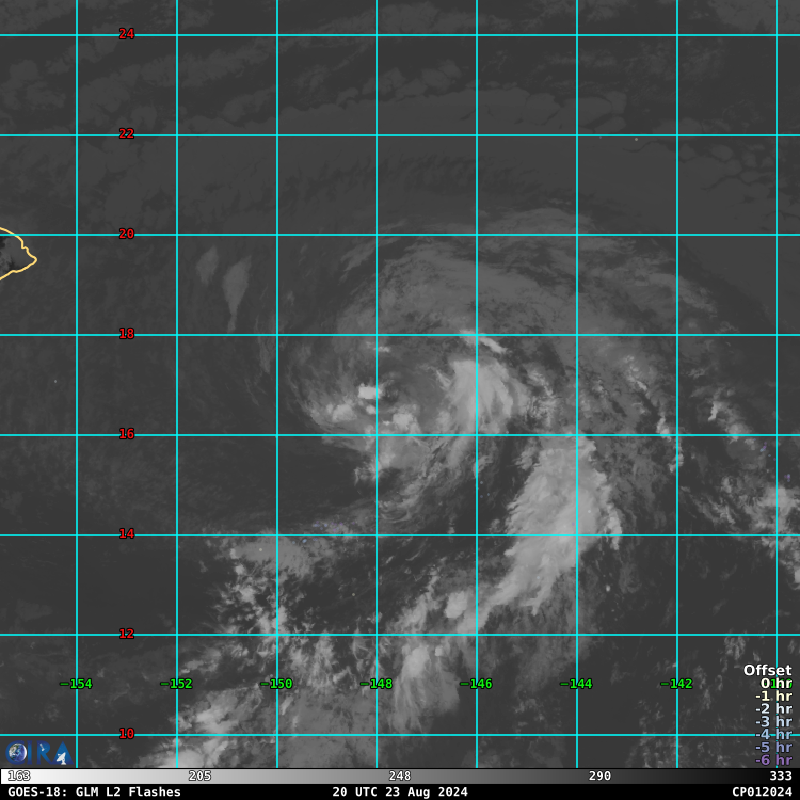Click the 248 value on the colorbar
800x800 pixels.
point(400,776)
